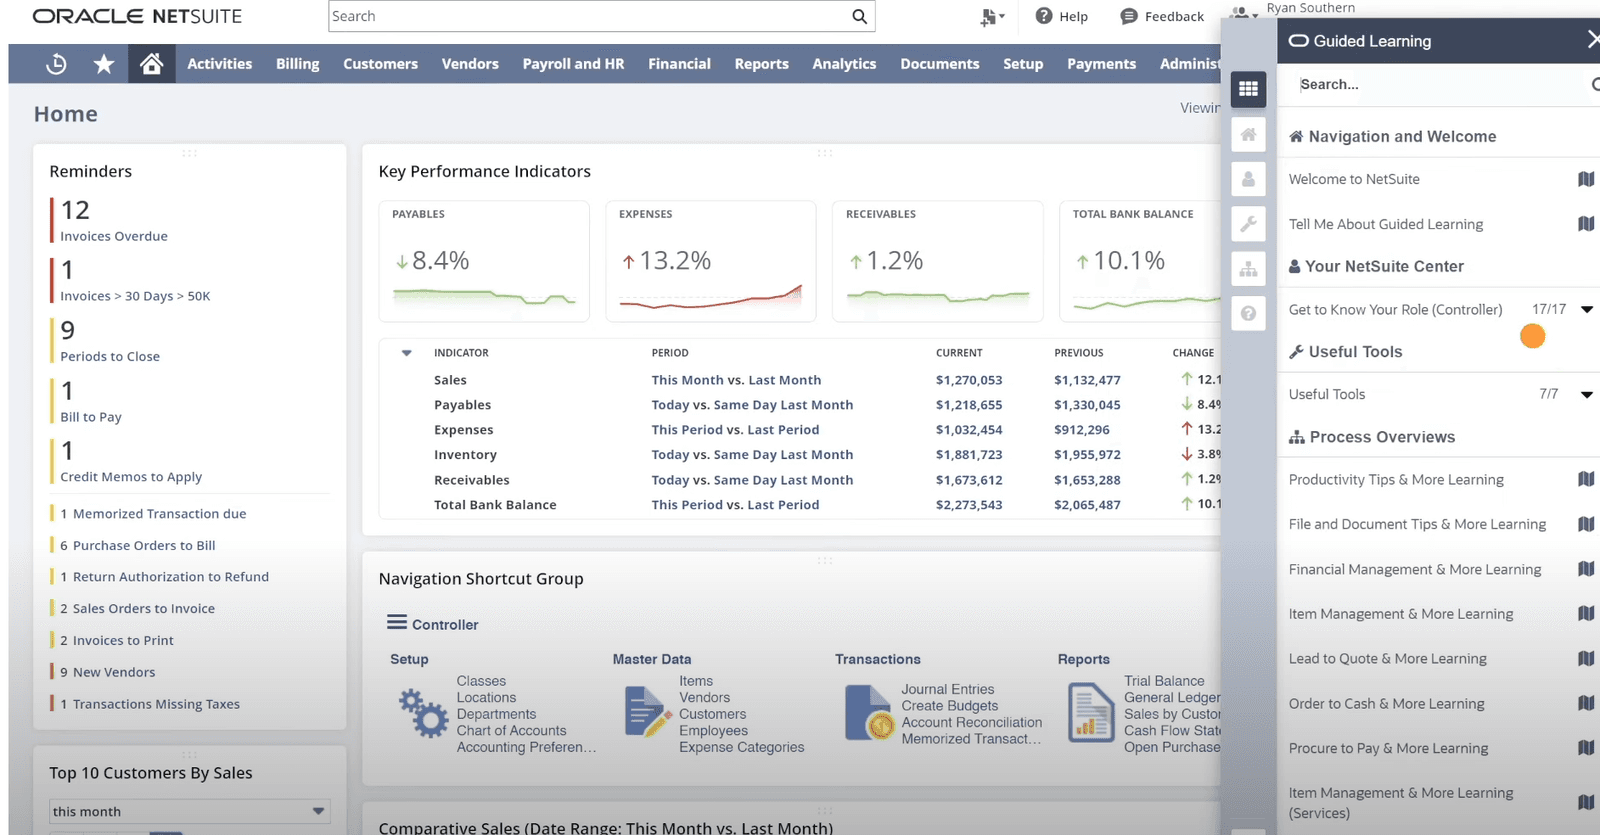Viewport: 1600px width, 835px height.
Task: Click the map icon beside Order to Cash
Action: coord(1586,703)
